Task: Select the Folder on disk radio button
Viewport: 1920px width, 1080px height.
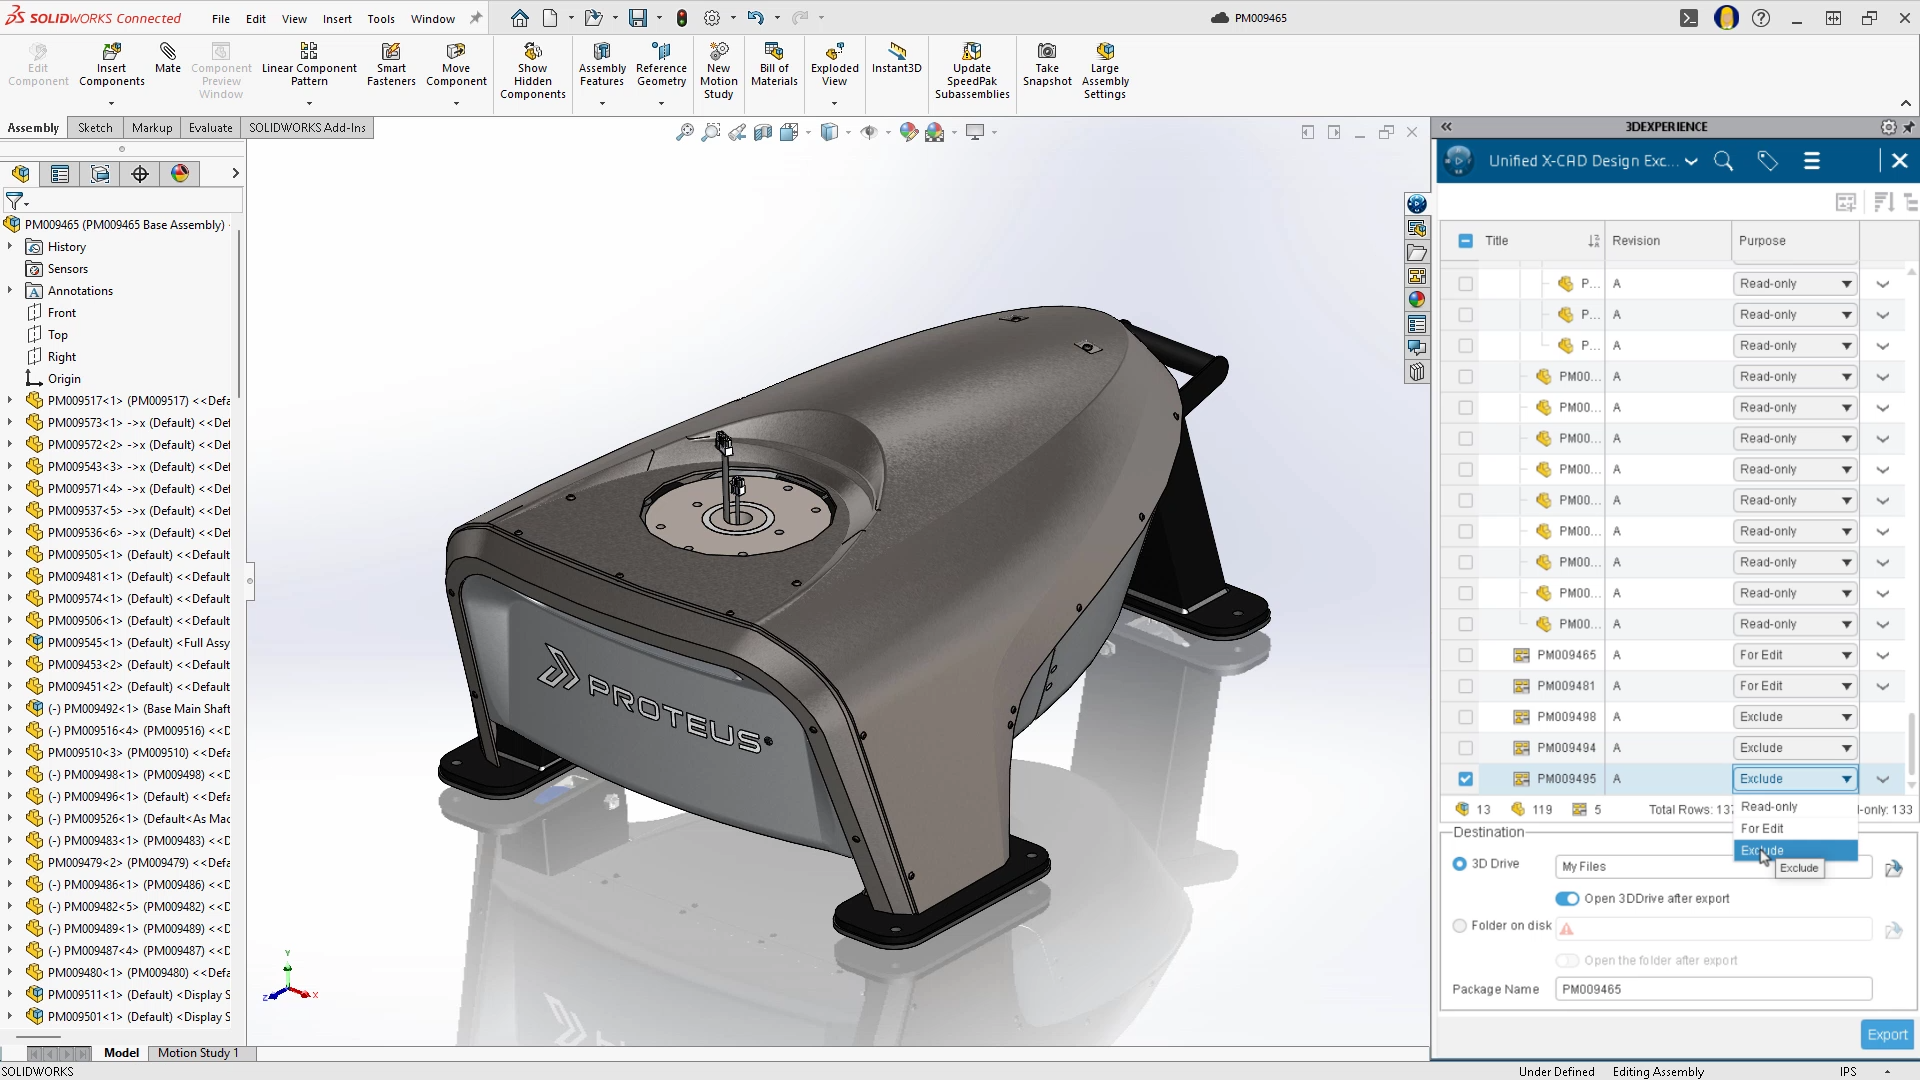Action: click(1459, 926)
